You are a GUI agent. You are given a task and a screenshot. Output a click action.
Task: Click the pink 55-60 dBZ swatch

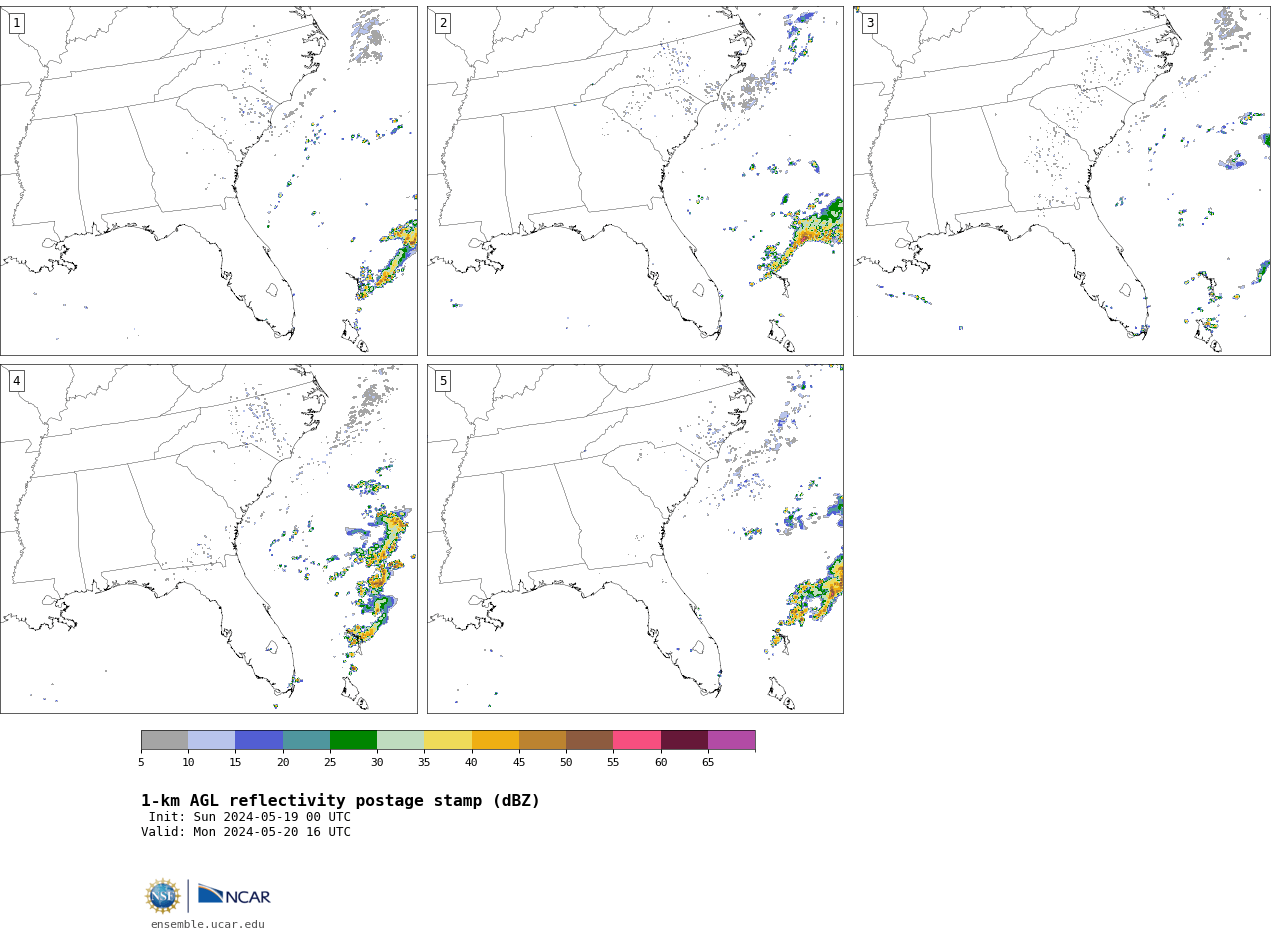[x=637, y=740]
